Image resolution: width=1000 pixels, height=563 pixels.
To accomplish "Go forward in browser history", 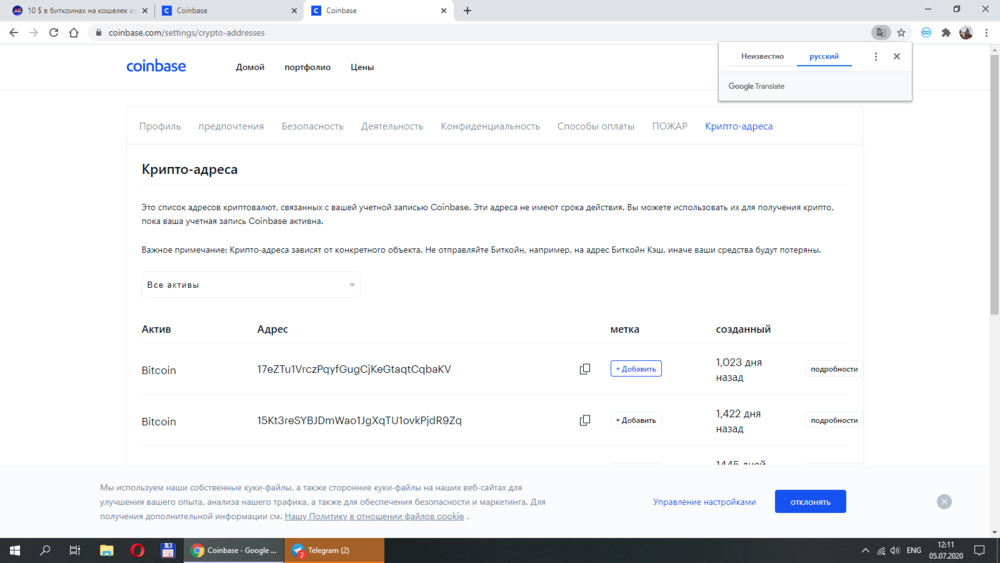I will (x=34, y=33).
